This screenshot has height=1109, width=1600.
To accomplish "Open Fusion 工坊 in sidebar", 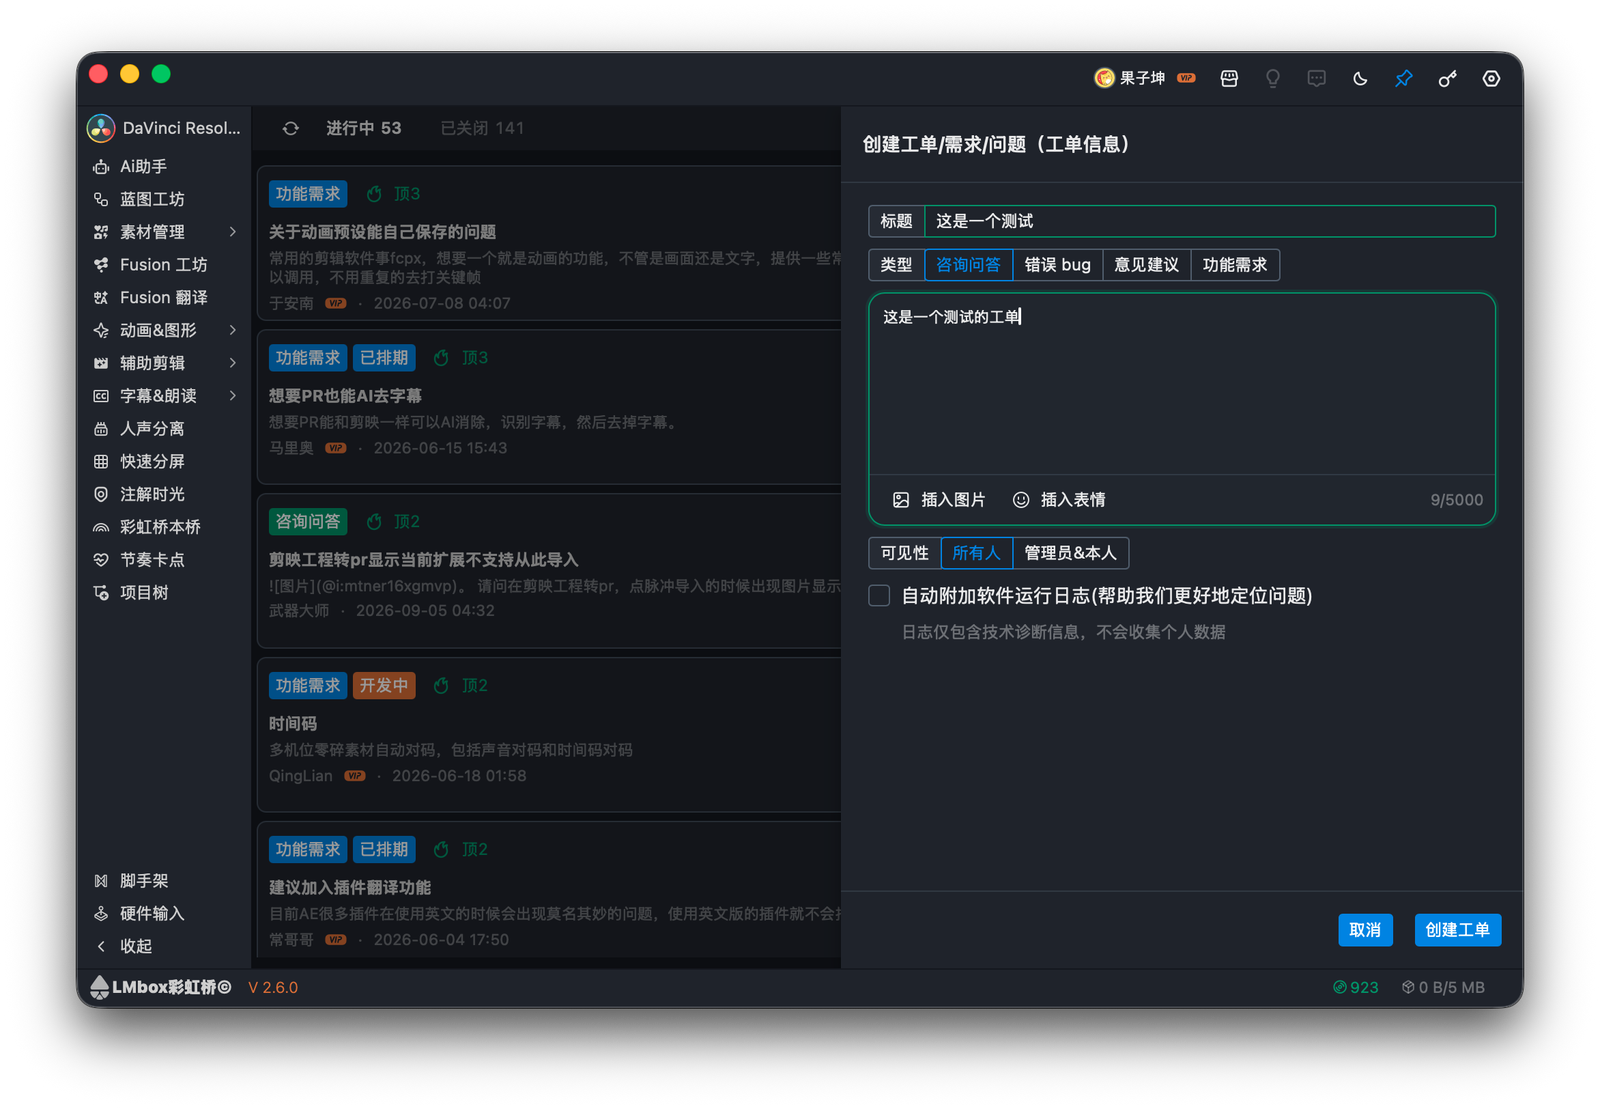I will (x=165, y=264).
